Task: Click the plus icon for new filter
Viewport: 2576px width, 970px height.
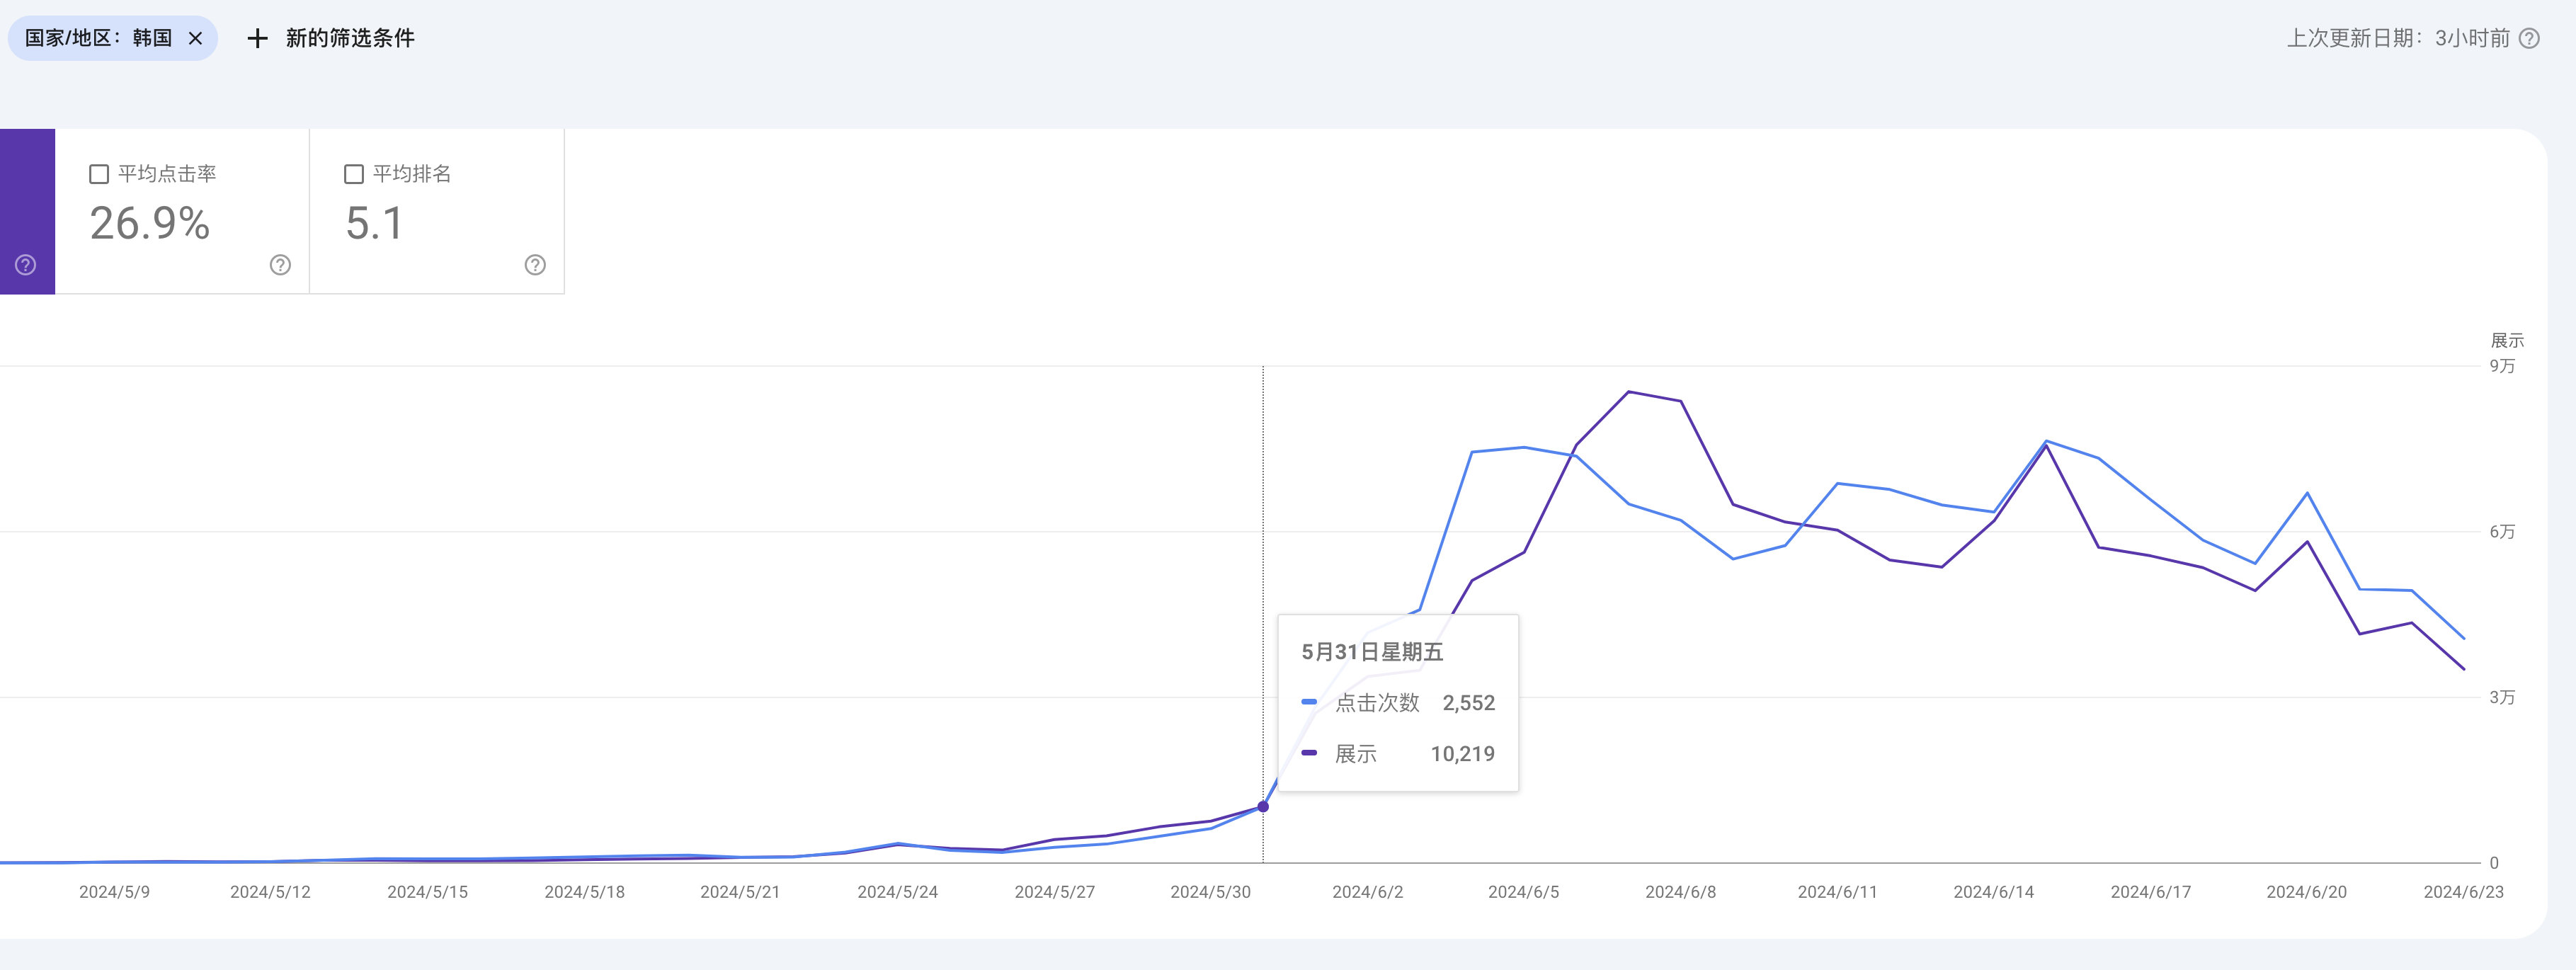Action: pos(257,38)
